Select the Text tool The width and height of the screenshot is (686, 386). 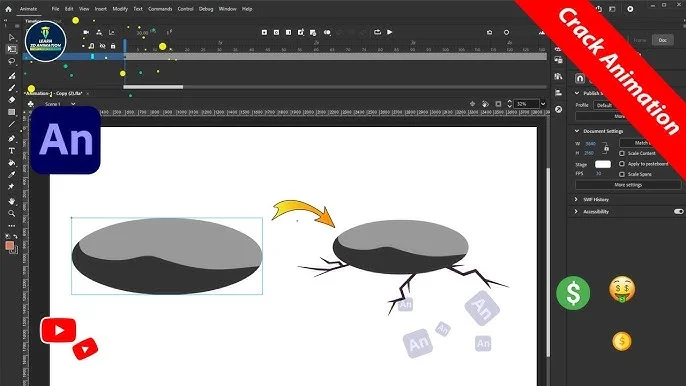point(12,151)
